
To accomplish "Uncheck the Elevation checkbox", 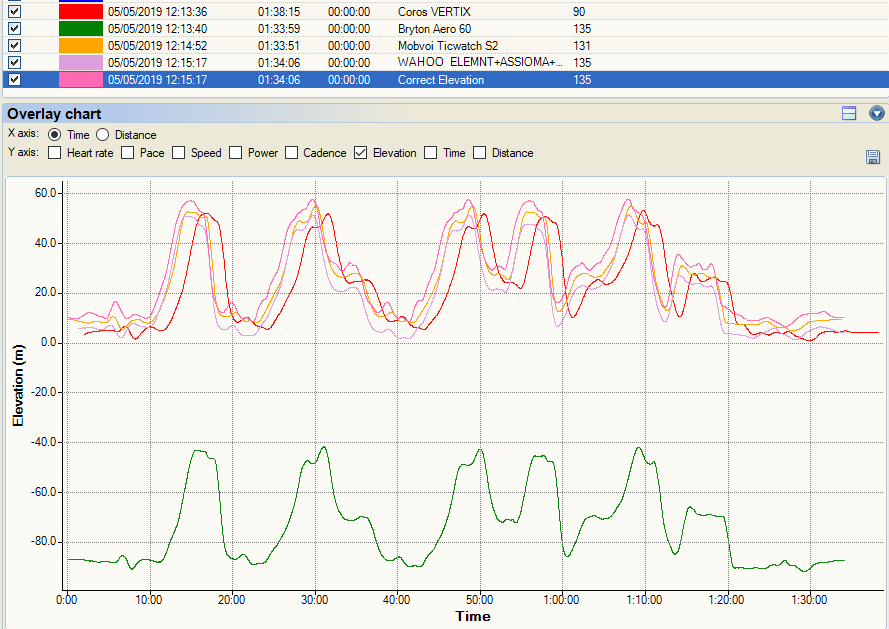I will (x=360, y=153).
